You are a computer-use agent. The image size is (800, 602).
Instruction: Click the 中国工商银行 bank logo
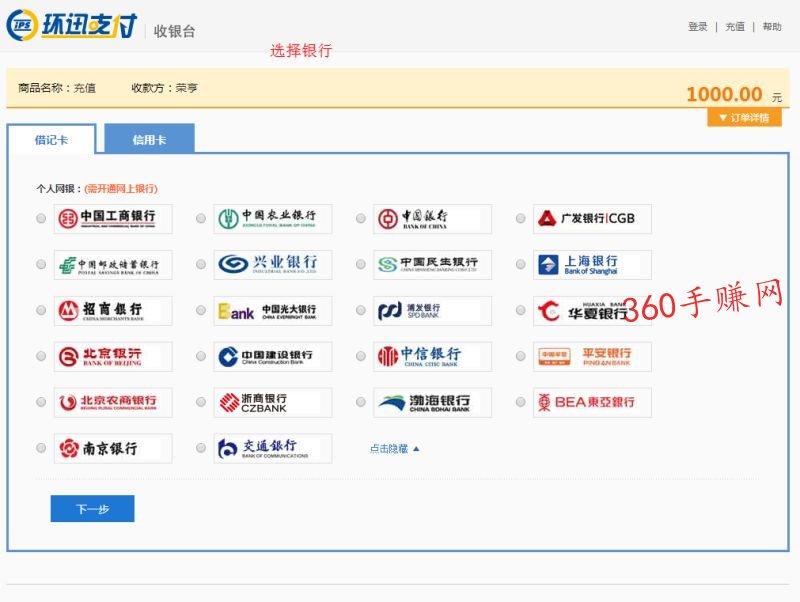click(x=113, y=219)
